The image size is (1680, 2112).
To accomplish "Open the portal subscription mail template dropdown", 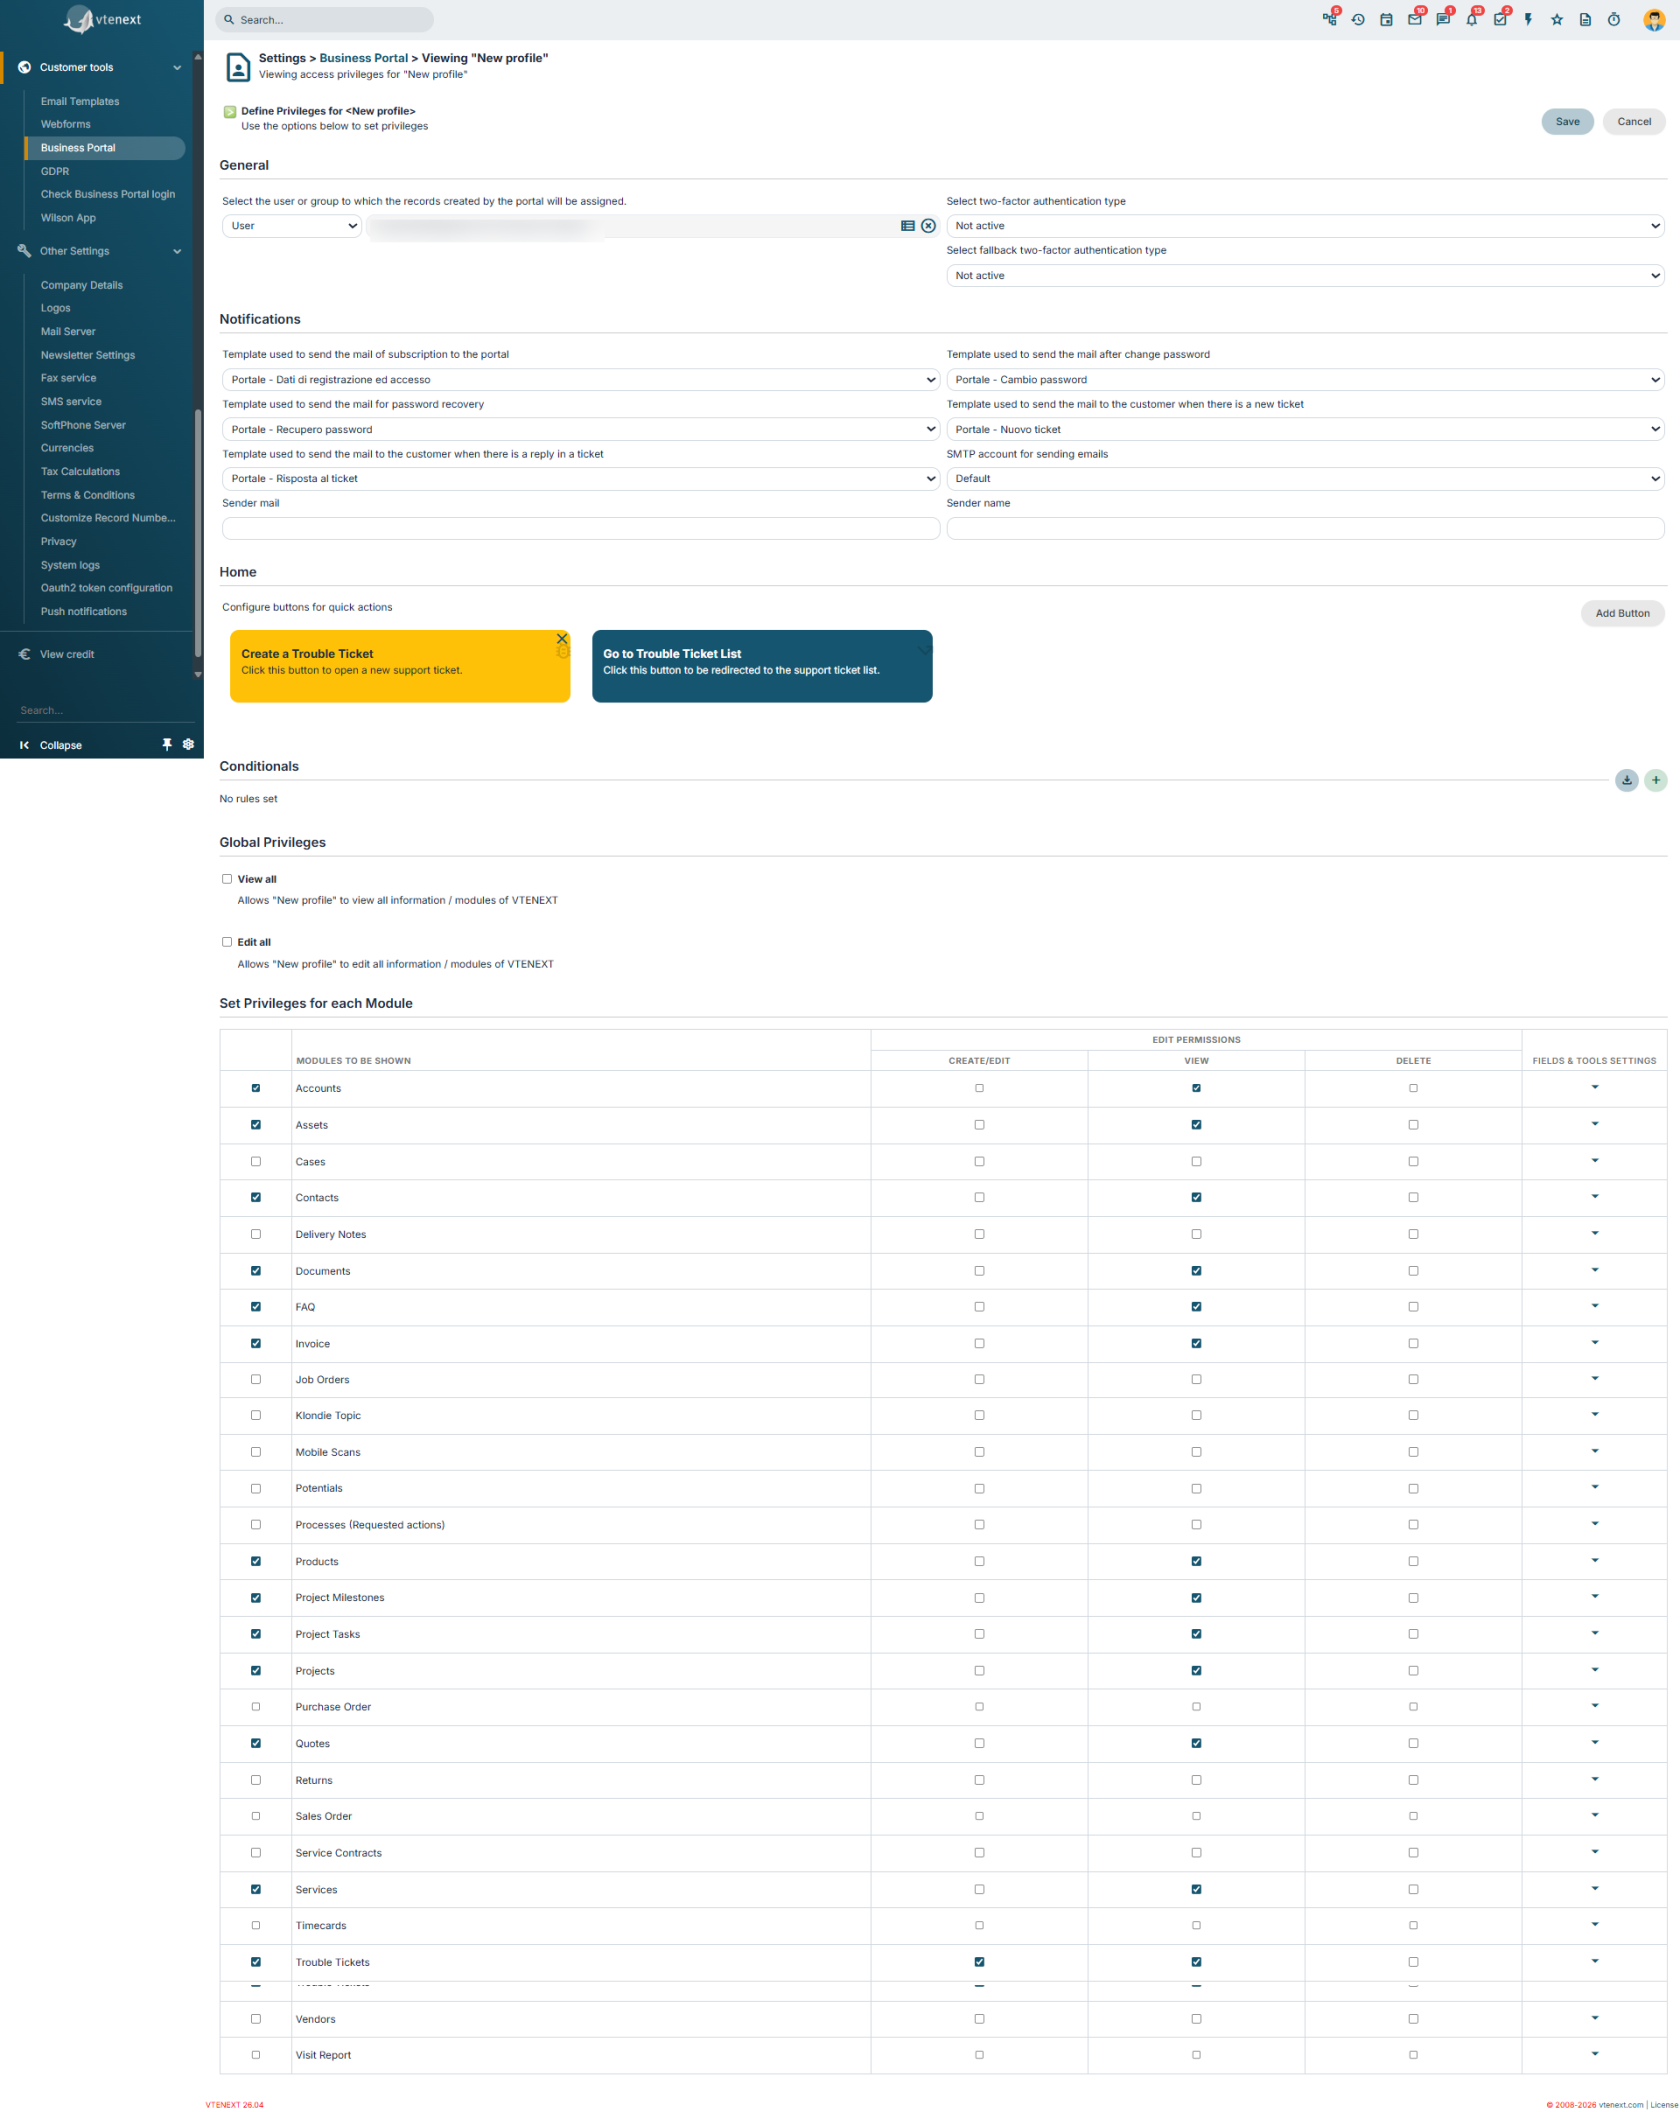I will 581,380.
